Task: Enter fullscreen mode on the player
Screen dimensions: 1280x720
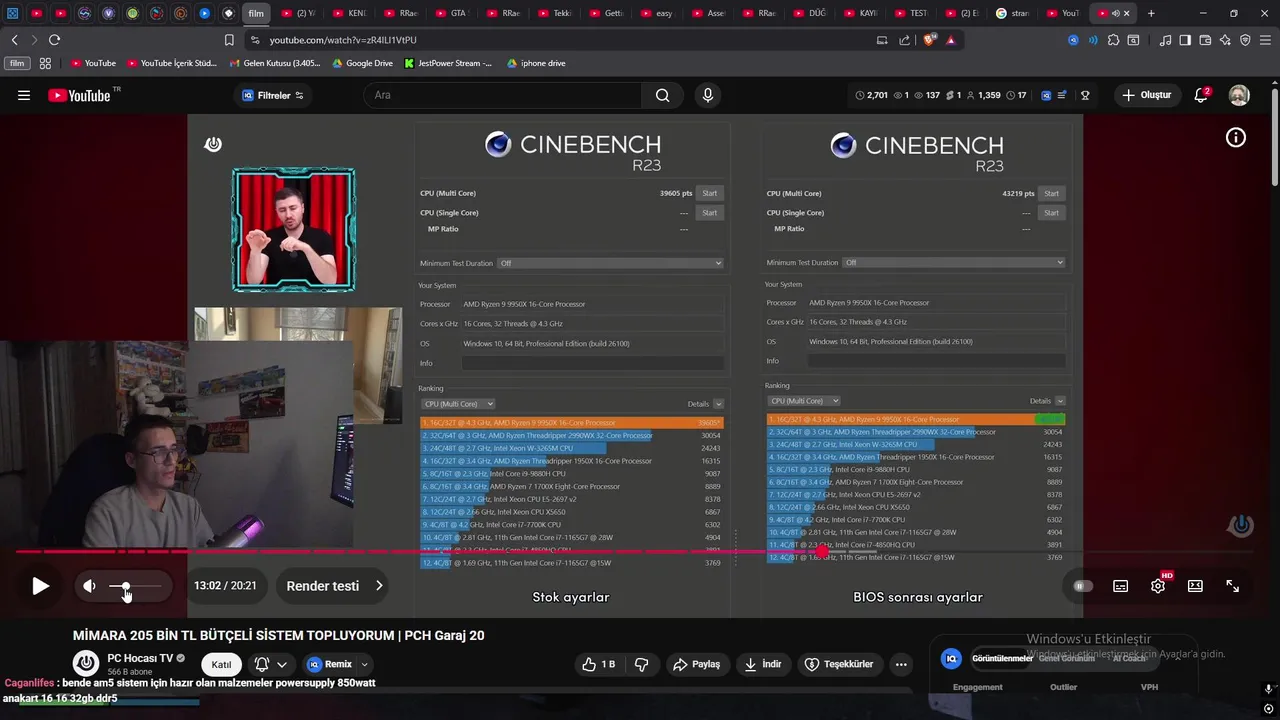Action: [x=1233, y=586]
